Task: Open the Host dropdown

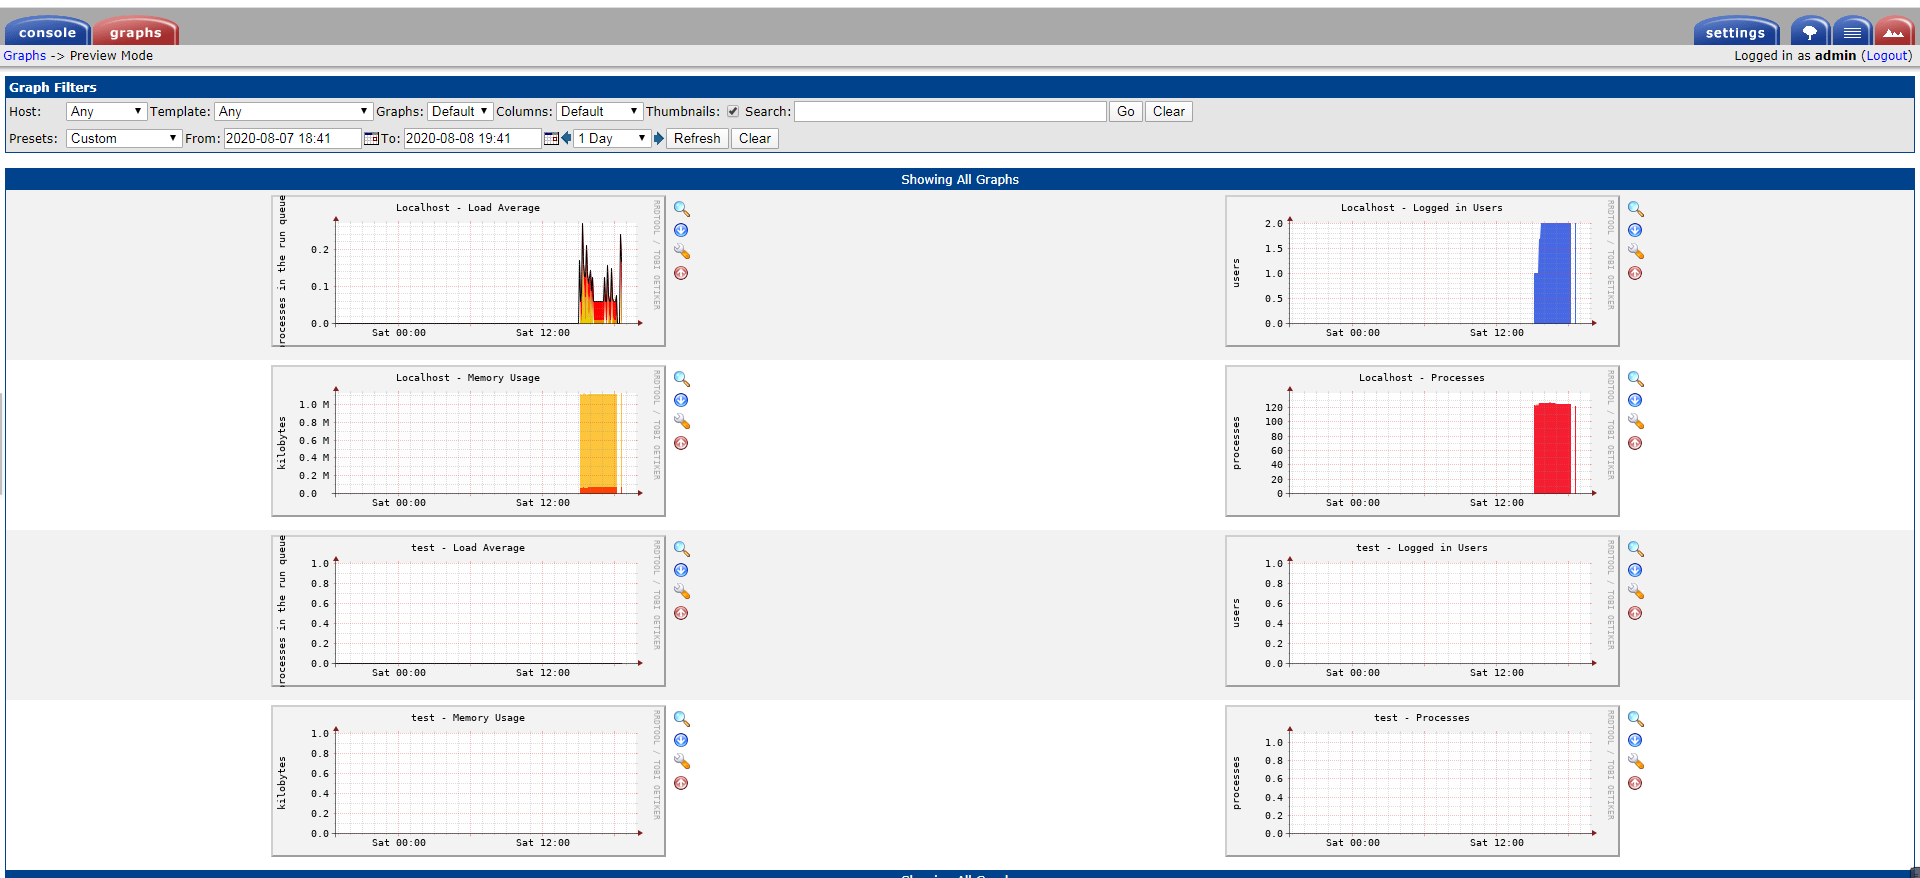Action: (x=106, y=112)
